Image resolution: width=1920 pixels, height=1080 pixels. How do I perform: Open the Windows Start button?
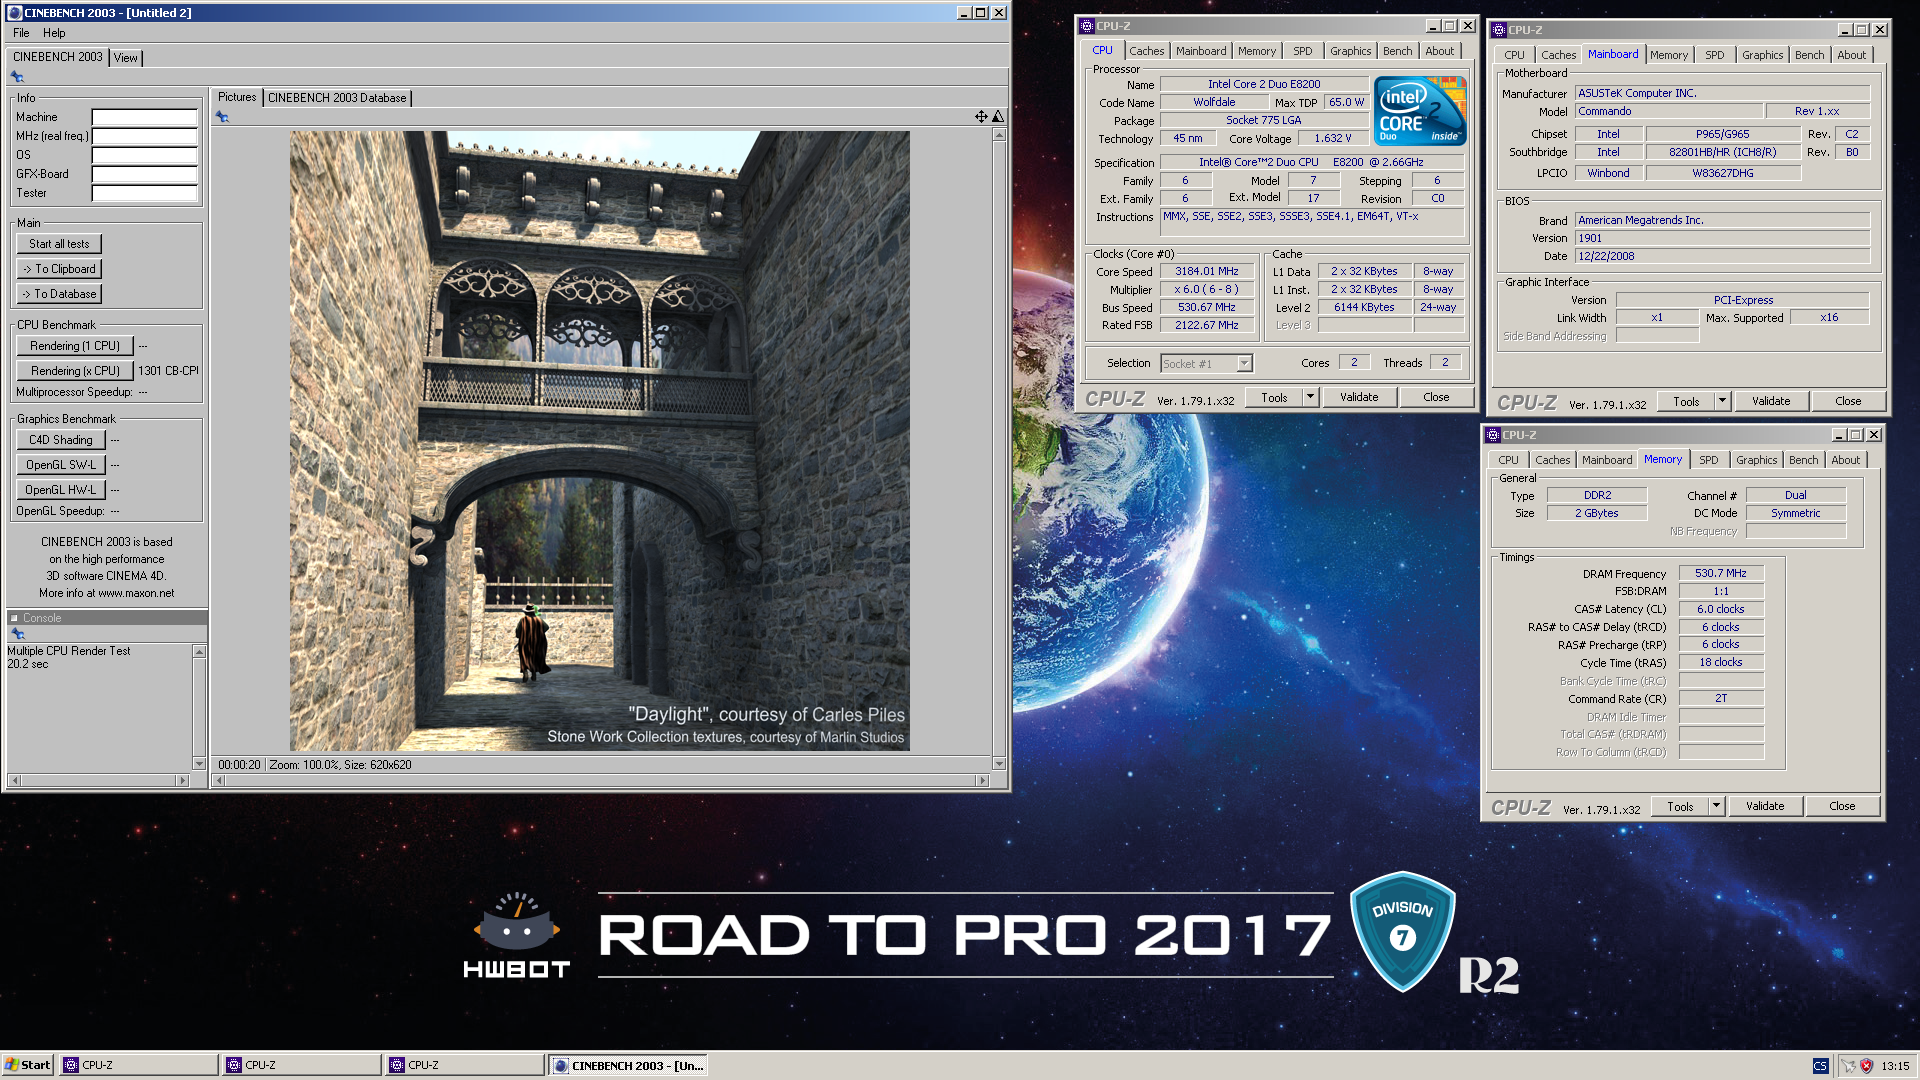click(28, 1065)
